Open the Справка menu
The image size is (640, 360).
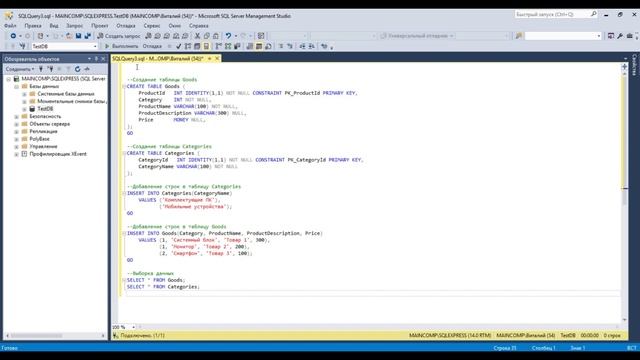pyautogui.click(x=199, y=25)
